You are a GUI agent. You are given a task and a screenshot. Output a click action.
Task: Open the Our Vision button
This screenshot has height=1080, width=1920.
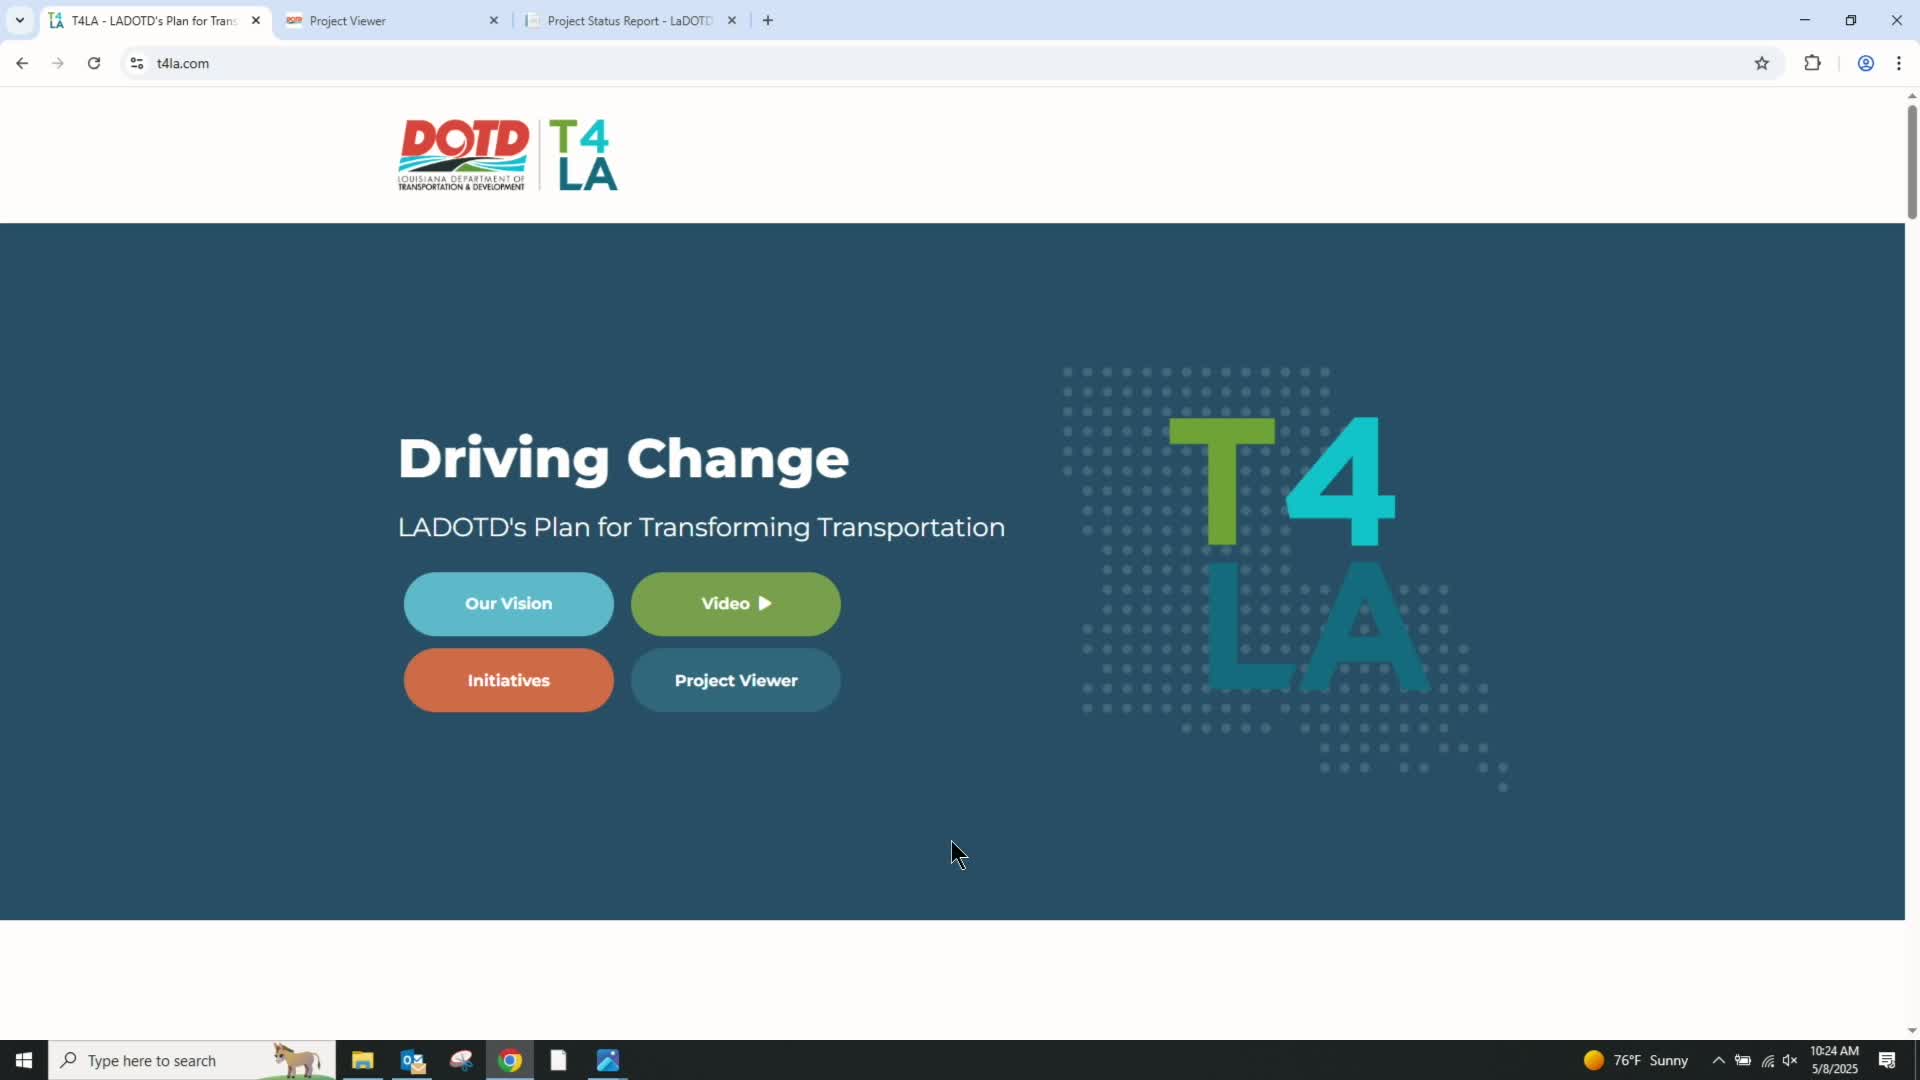click(x=508, y=604)
